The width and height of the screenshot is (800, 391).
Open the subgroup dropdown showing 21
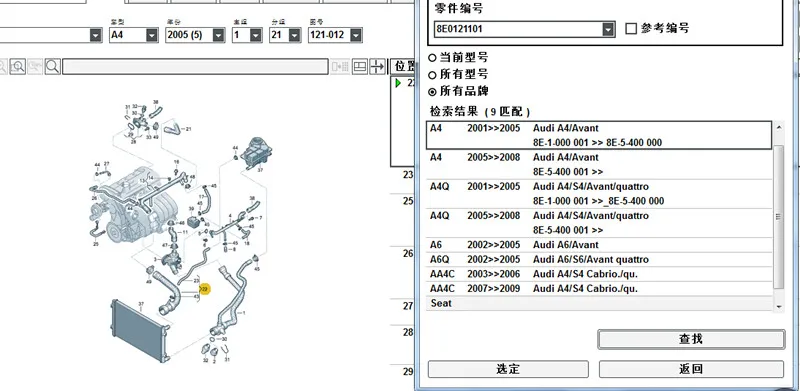coord(294,35)
